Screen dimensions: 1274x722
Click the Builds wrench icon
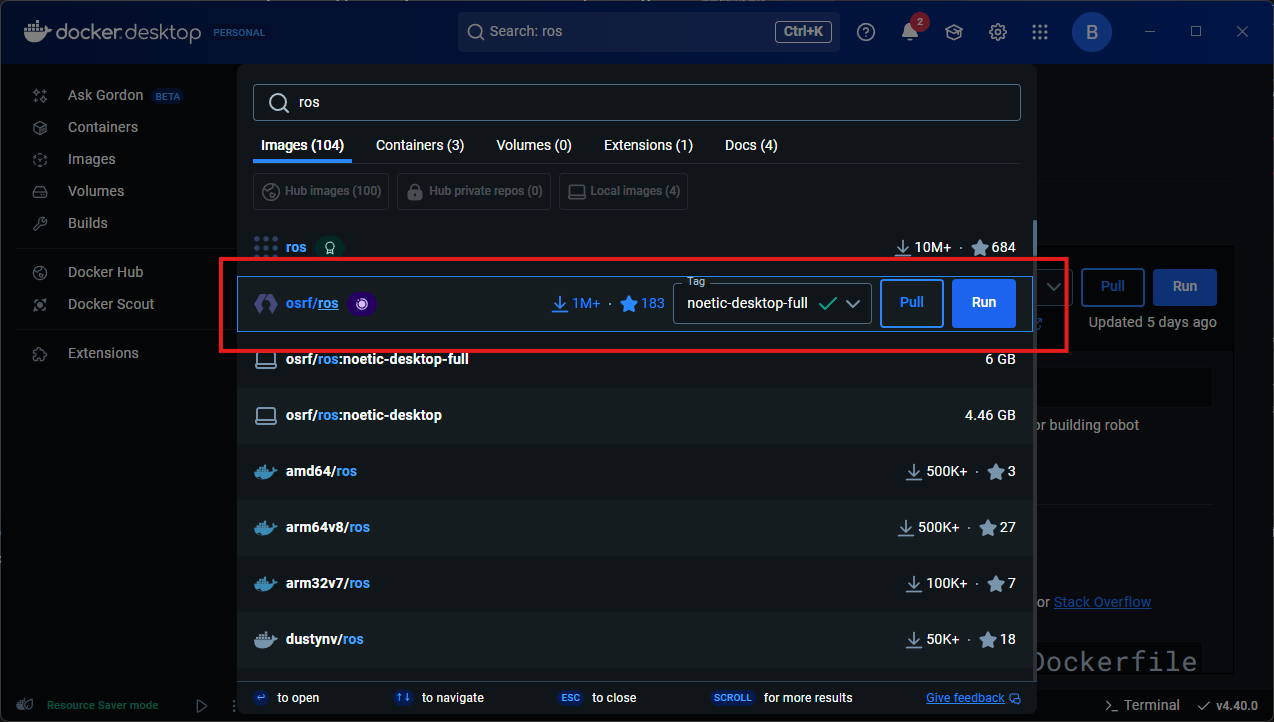click(x=40, y=224)
